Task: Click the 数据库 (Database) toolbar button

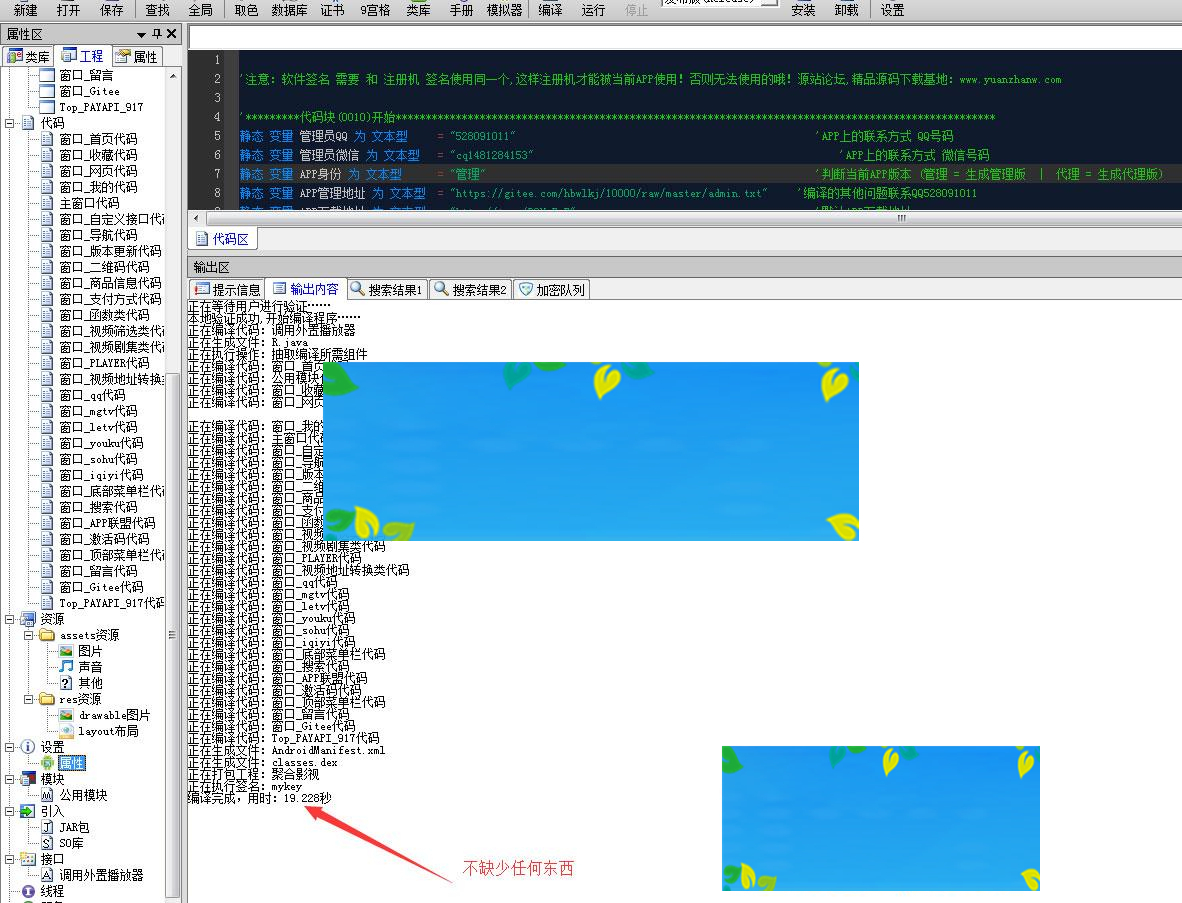Action: coord(289,10)
